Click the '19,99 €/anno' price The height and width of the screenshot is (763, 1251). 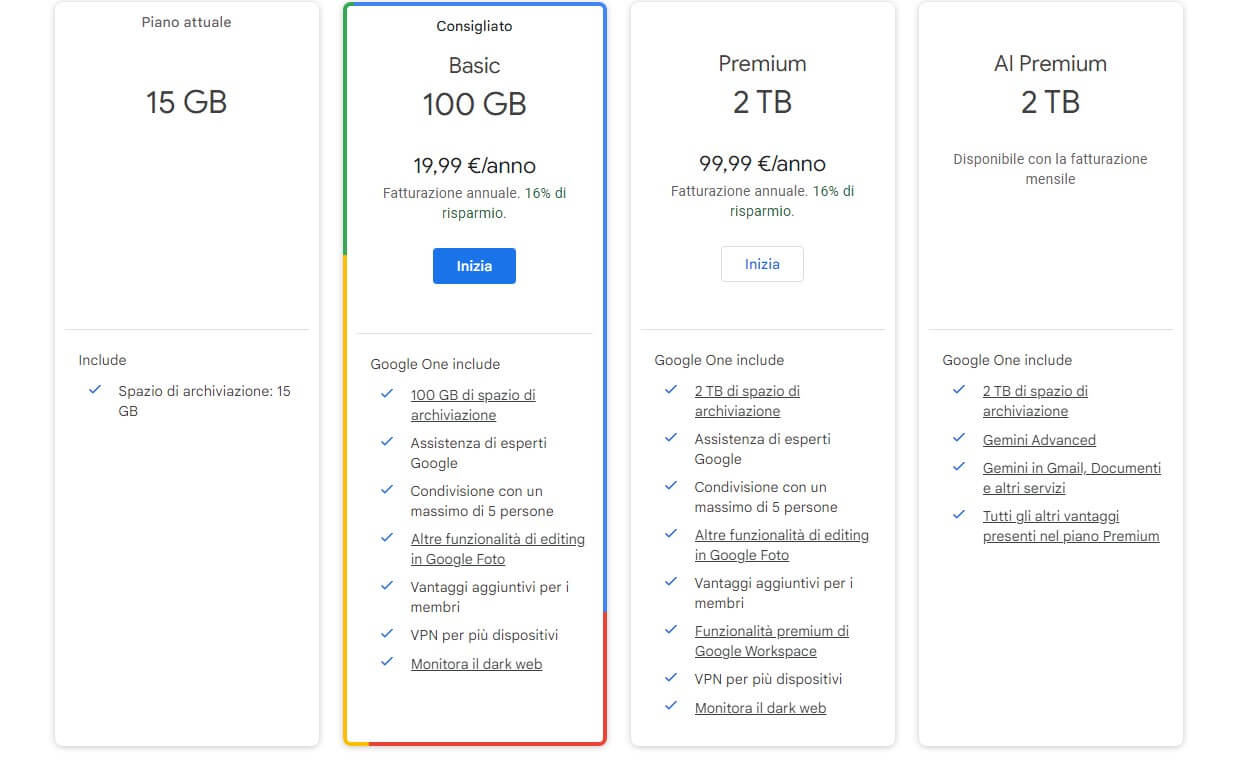pos(474,166)
